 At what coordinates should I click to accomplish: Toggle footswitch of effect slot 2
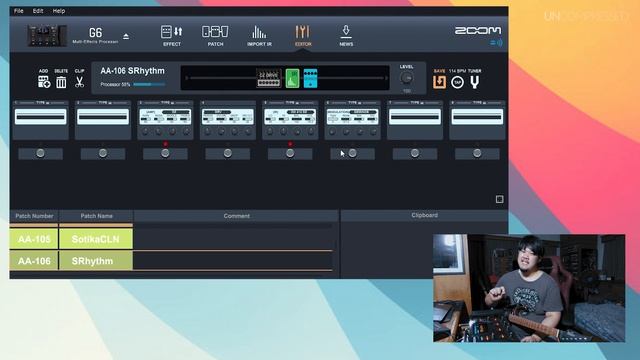click(x=103, y=153)
